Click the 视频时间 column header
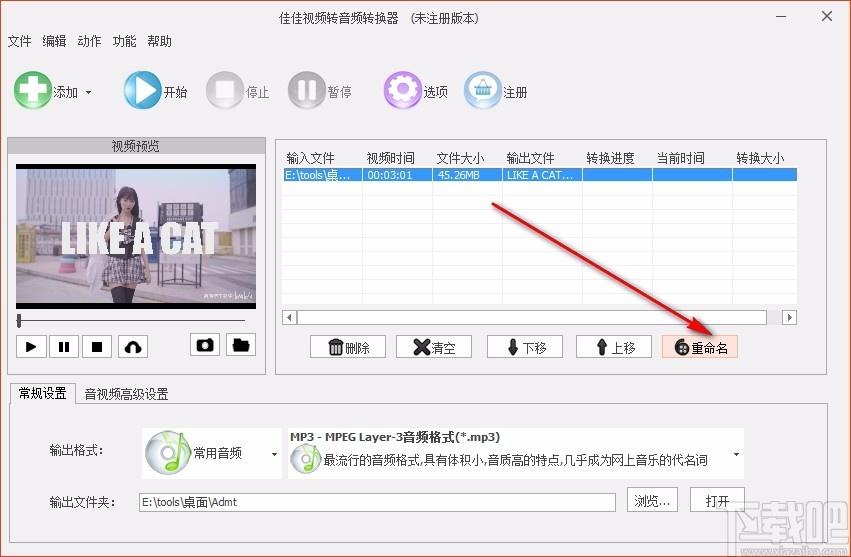 [391, 158]
